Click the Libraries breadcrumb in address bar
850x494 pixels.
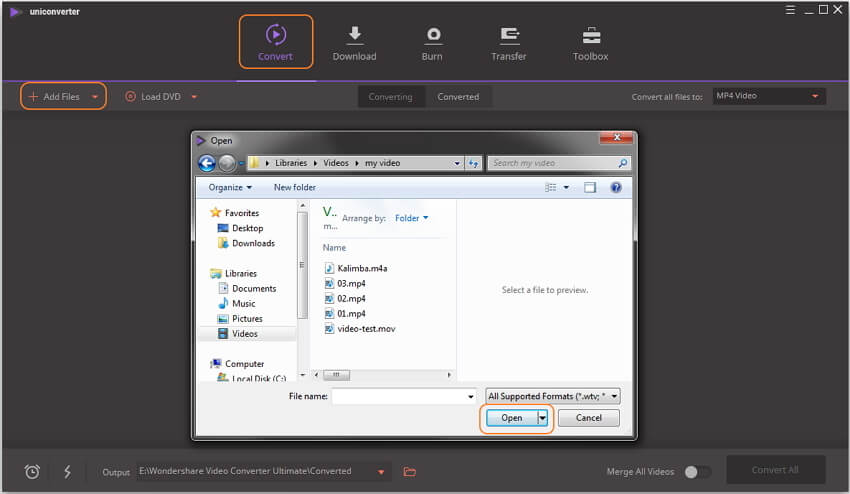pyautogui.click(x=291, y=163)
